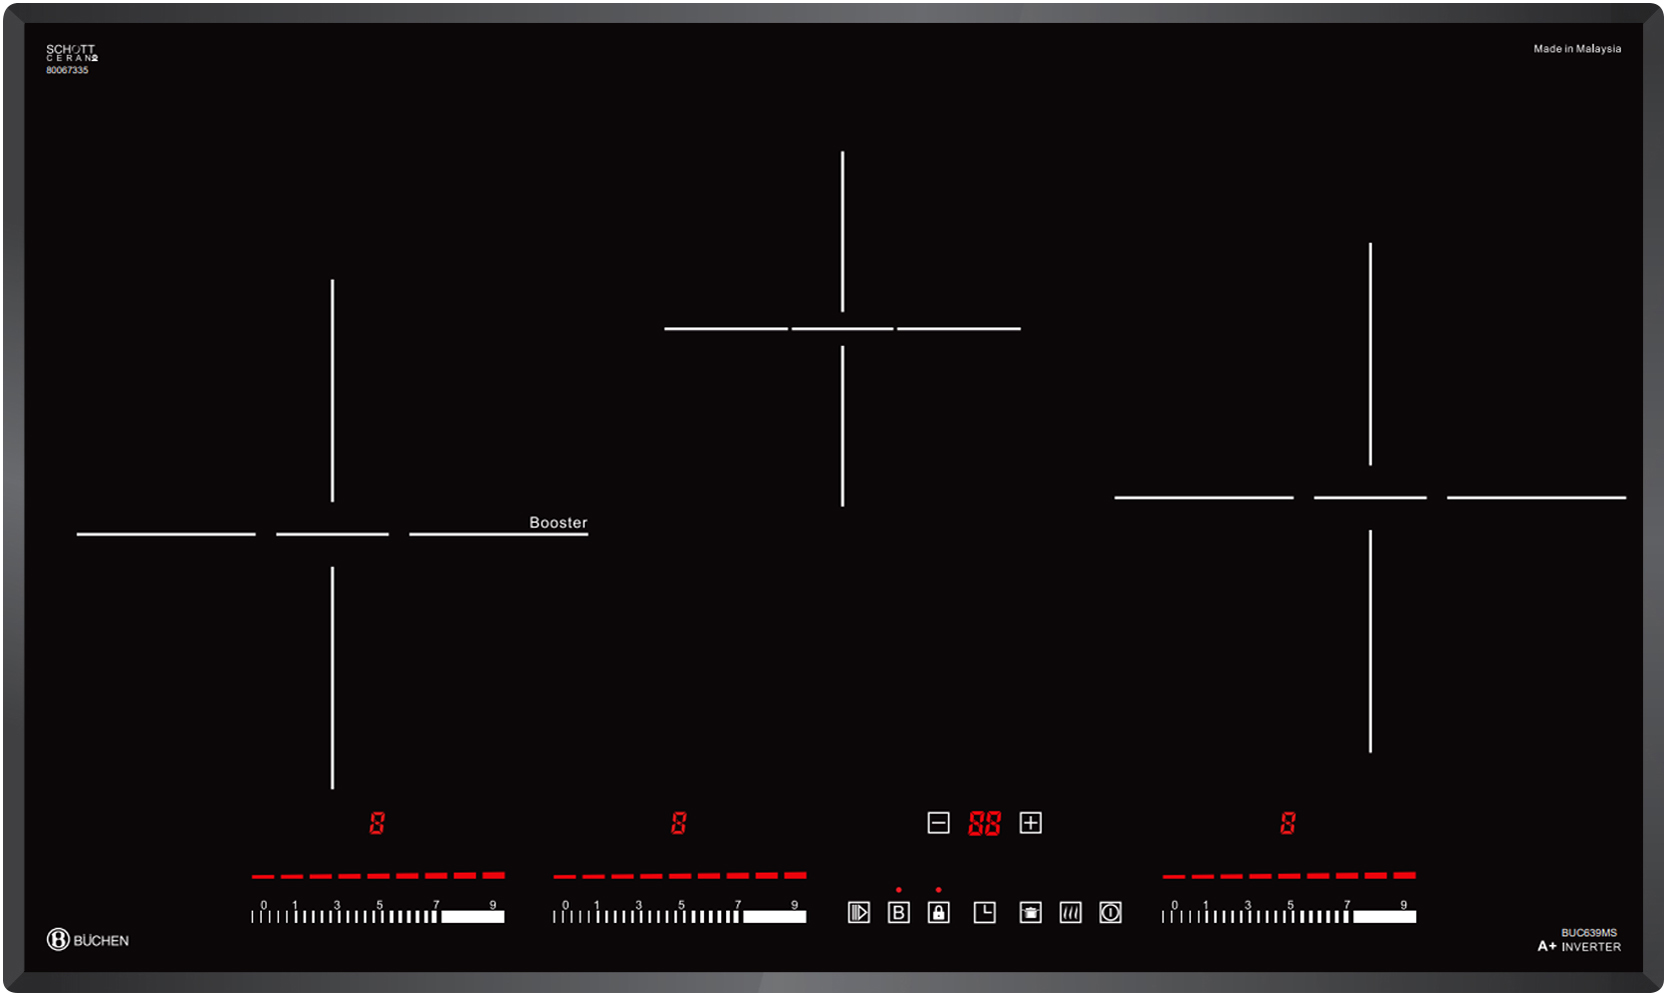The width and height of the screenshot is (1667, 995).
Task: Set middle zone power slider to 9
Action: [795, 915]
